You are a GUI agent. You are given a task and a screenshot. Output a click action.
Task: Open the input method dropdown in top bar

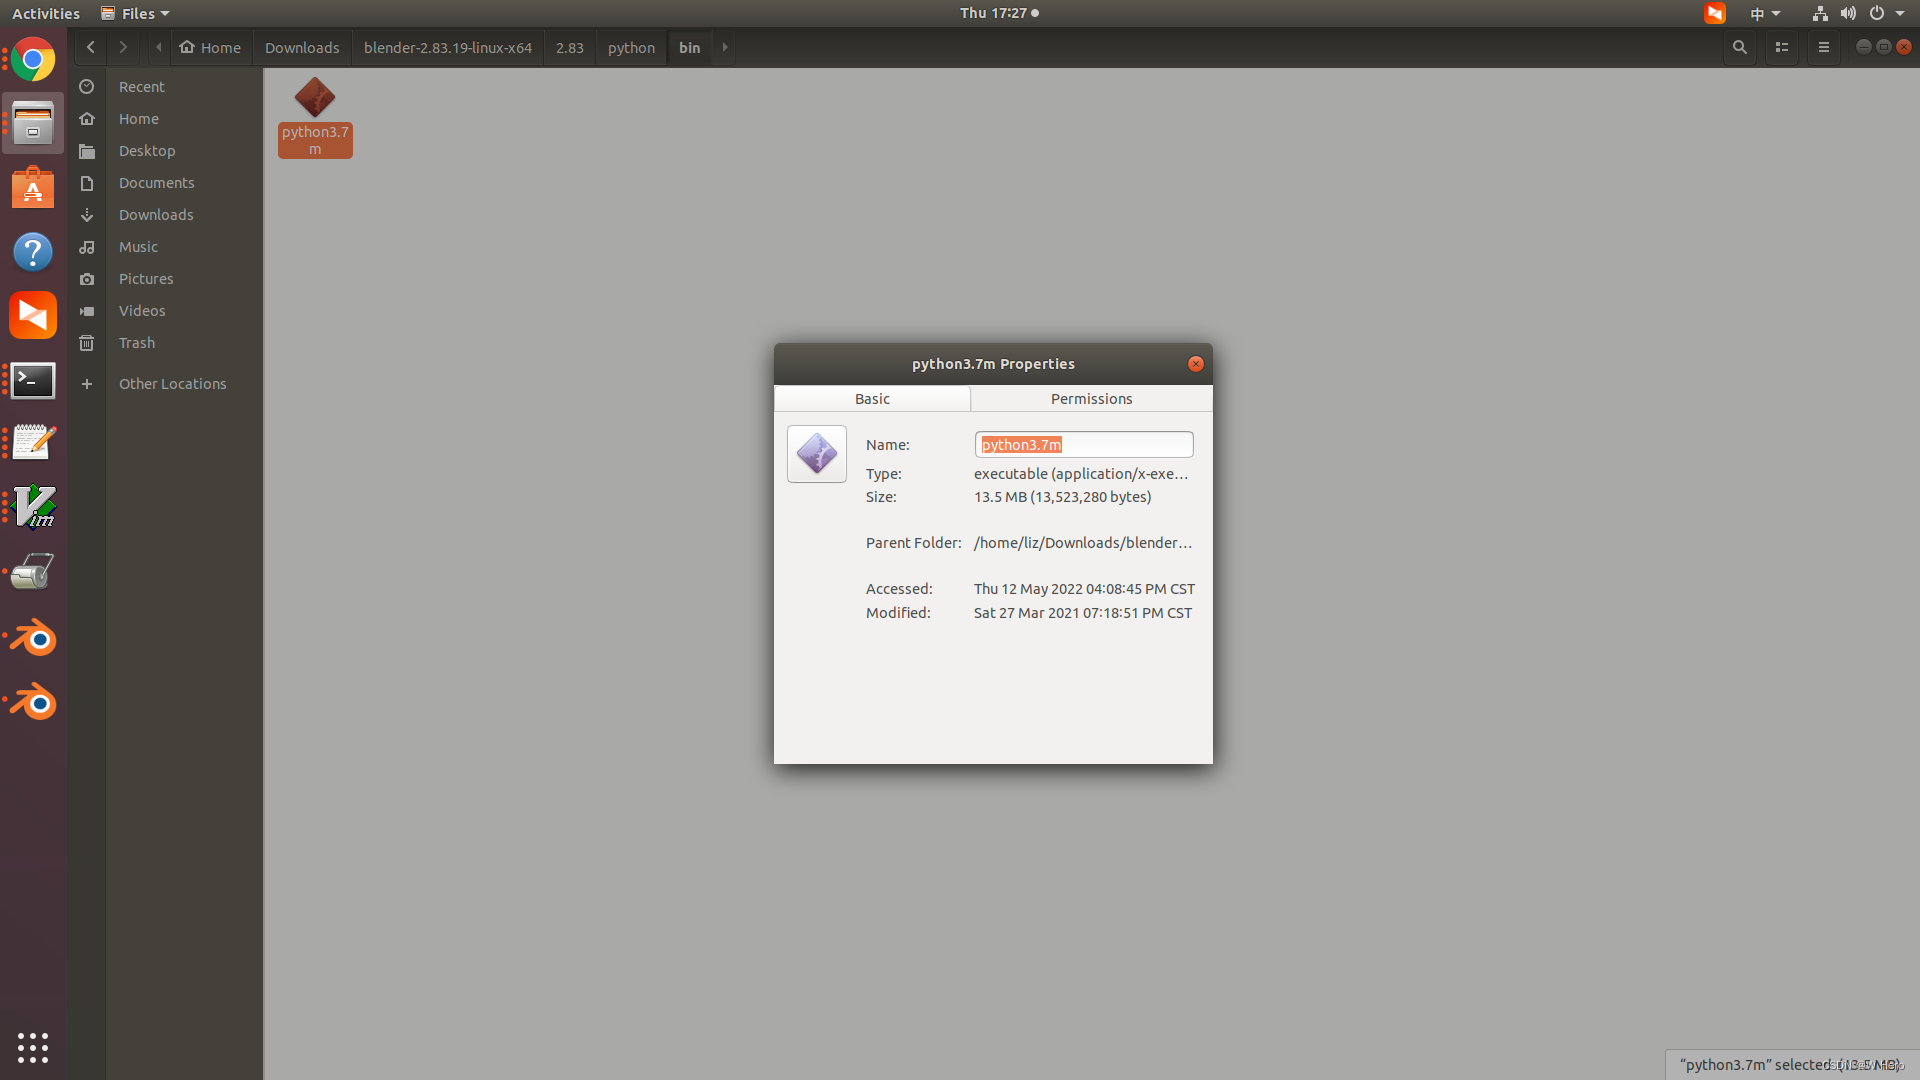(x=1765, y=13)
